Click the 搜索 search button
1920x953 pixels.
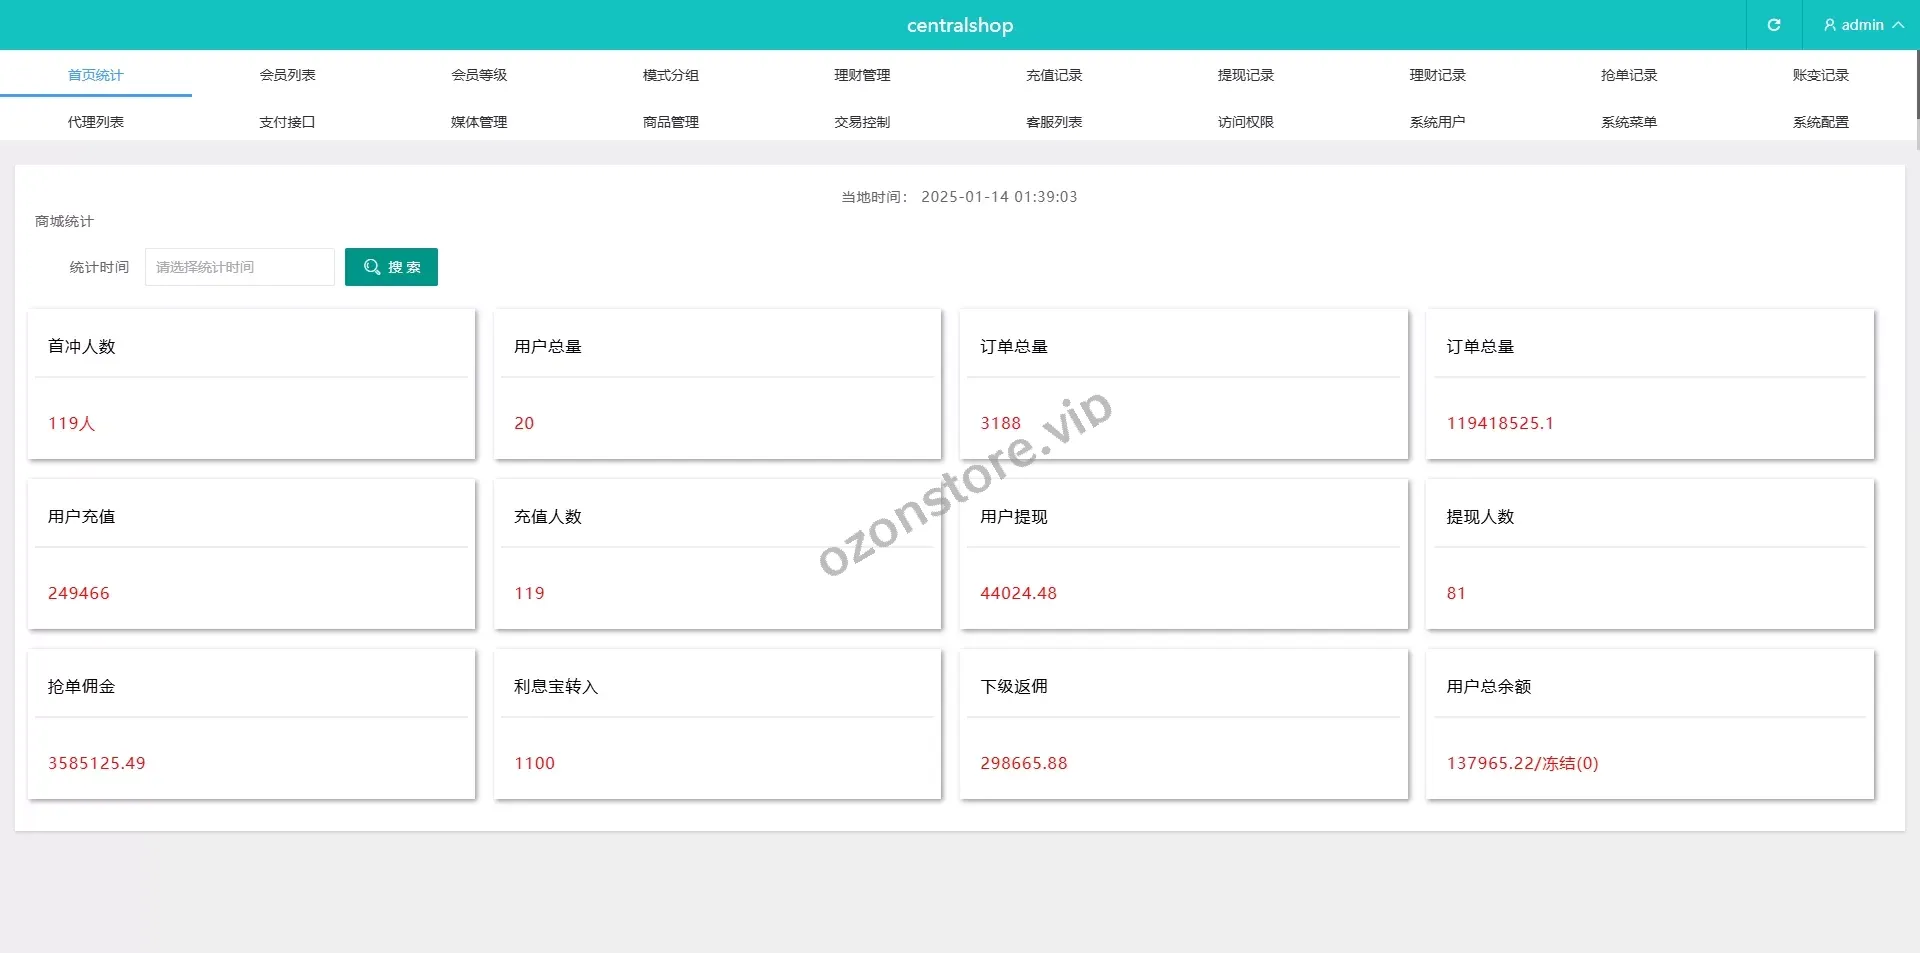click(x=391, y=267)
